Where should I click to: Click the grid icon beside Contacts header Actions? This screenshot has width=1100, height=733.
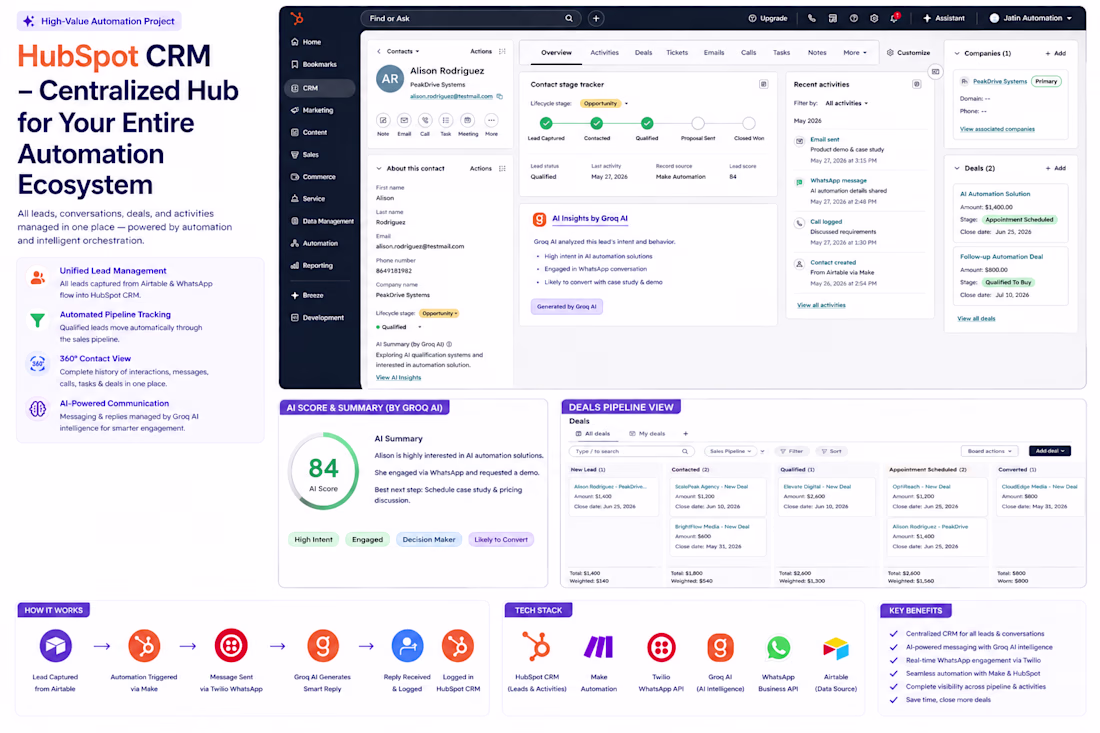[x=502, y=51]
